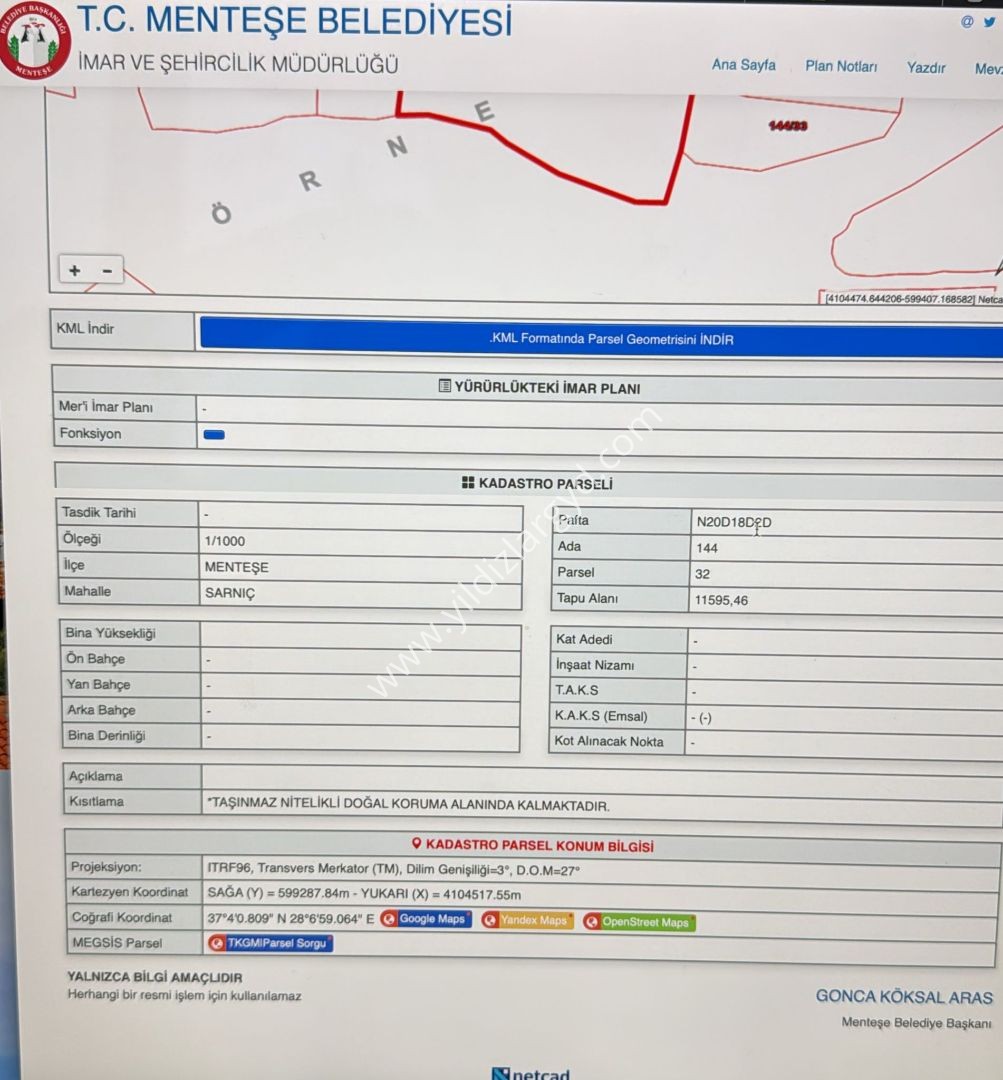Click the @ email icon
This screenshot has height=1080, width=1003.
pos(967,22)
